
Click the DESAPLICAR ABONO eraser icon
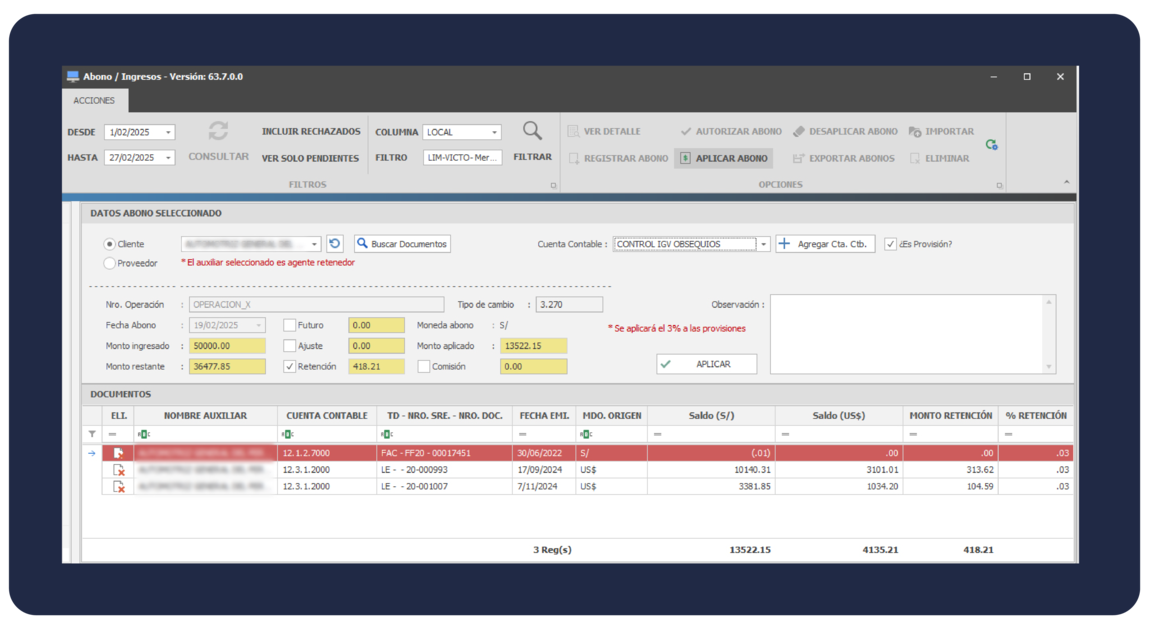click(799, 132)
